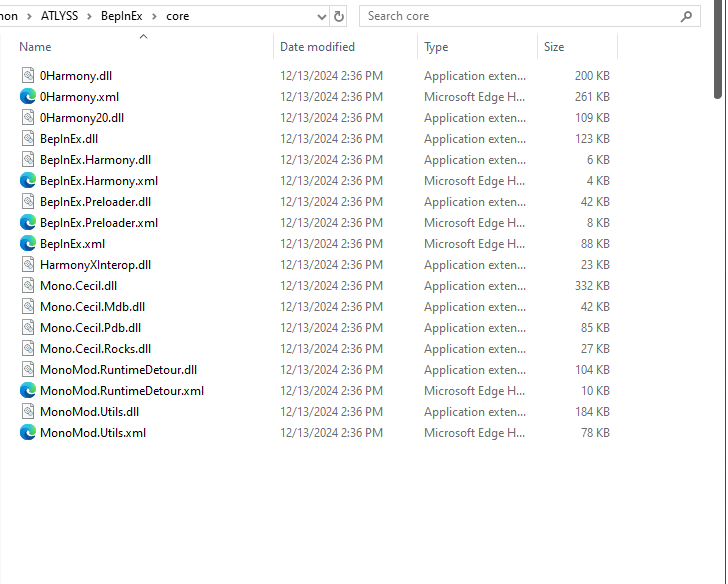Click the 200 KB size value

tap(592, 76)
